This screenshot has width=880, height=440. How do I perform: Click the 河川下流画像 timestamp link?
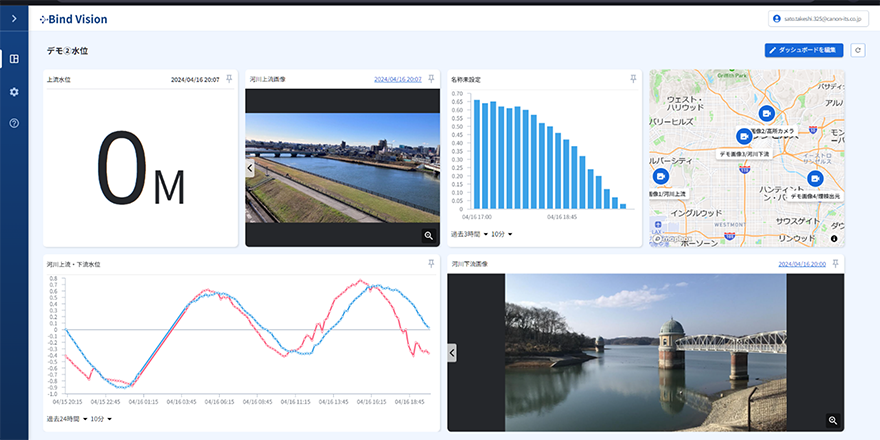tap(802, 264)
